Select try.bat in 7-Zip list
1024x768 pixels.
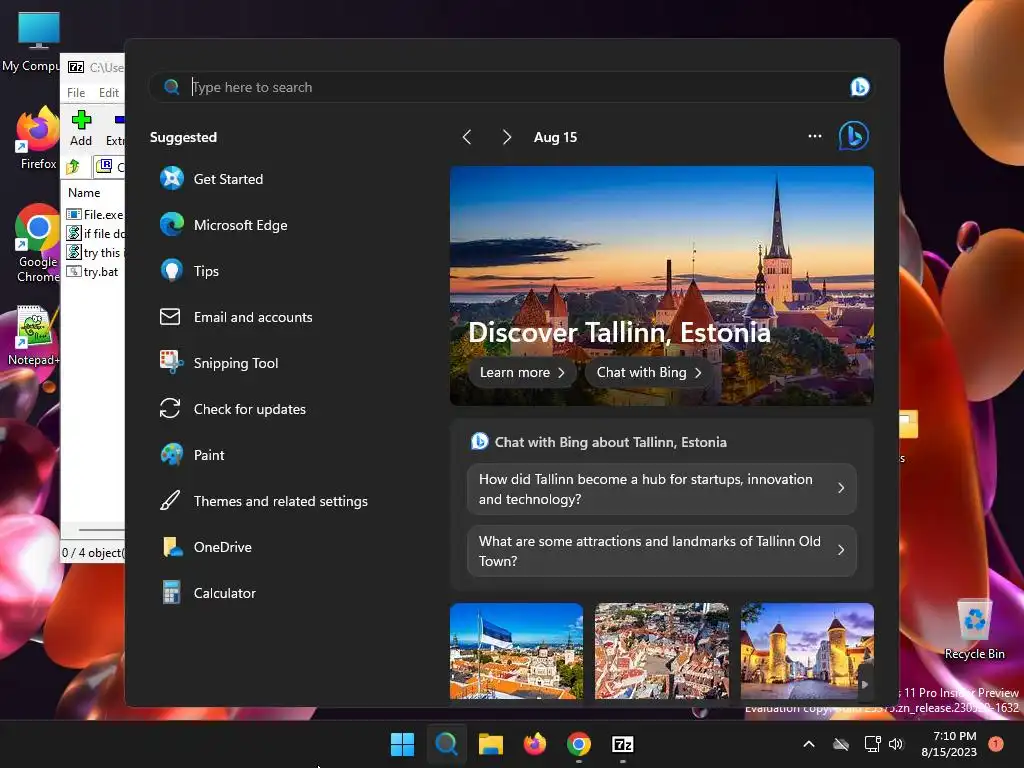coord(93,272)
